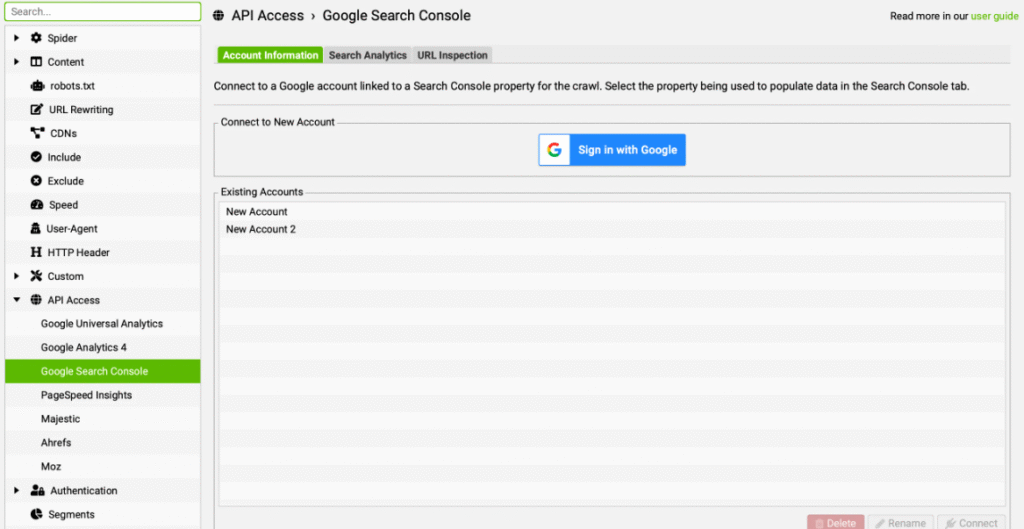Open Google Universal Analytics settings
1024x529 pixels.
tap(102, 324)
